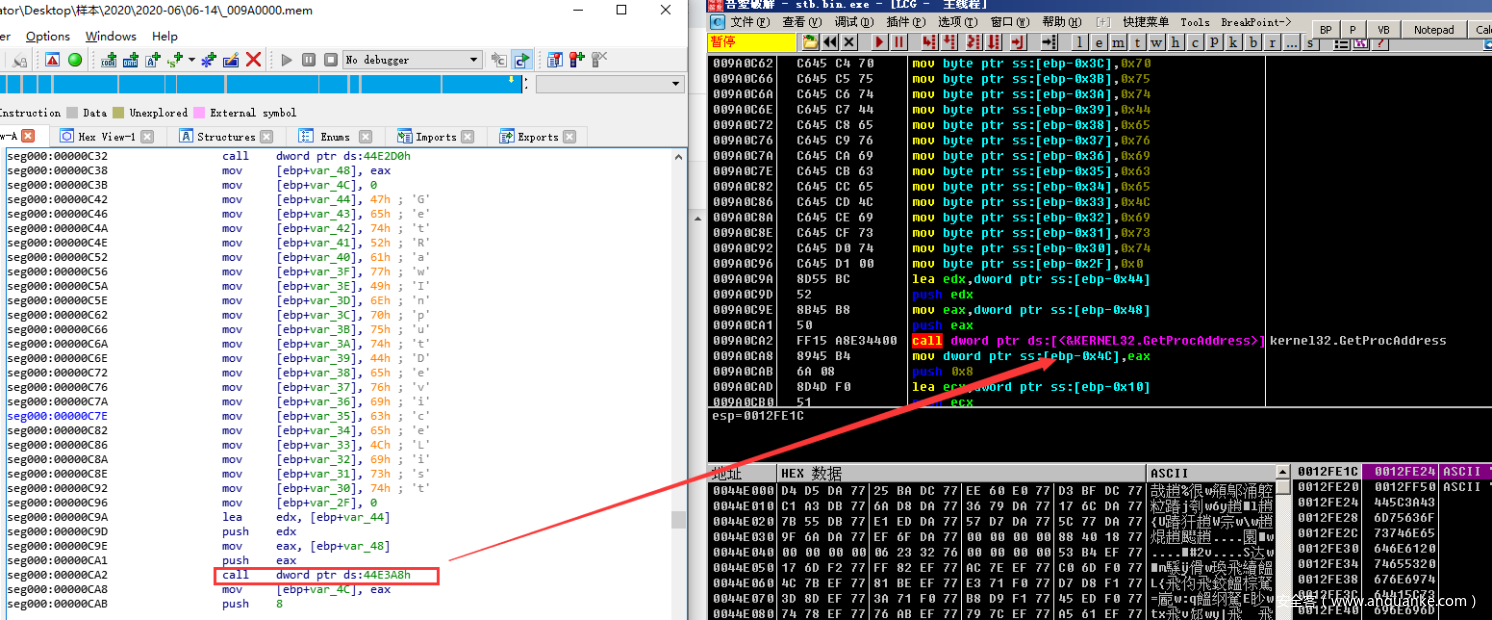Expand the No debugger dropdown
Image resolution: width=1492 pixels, height=620 pixels.
(474, 60)
